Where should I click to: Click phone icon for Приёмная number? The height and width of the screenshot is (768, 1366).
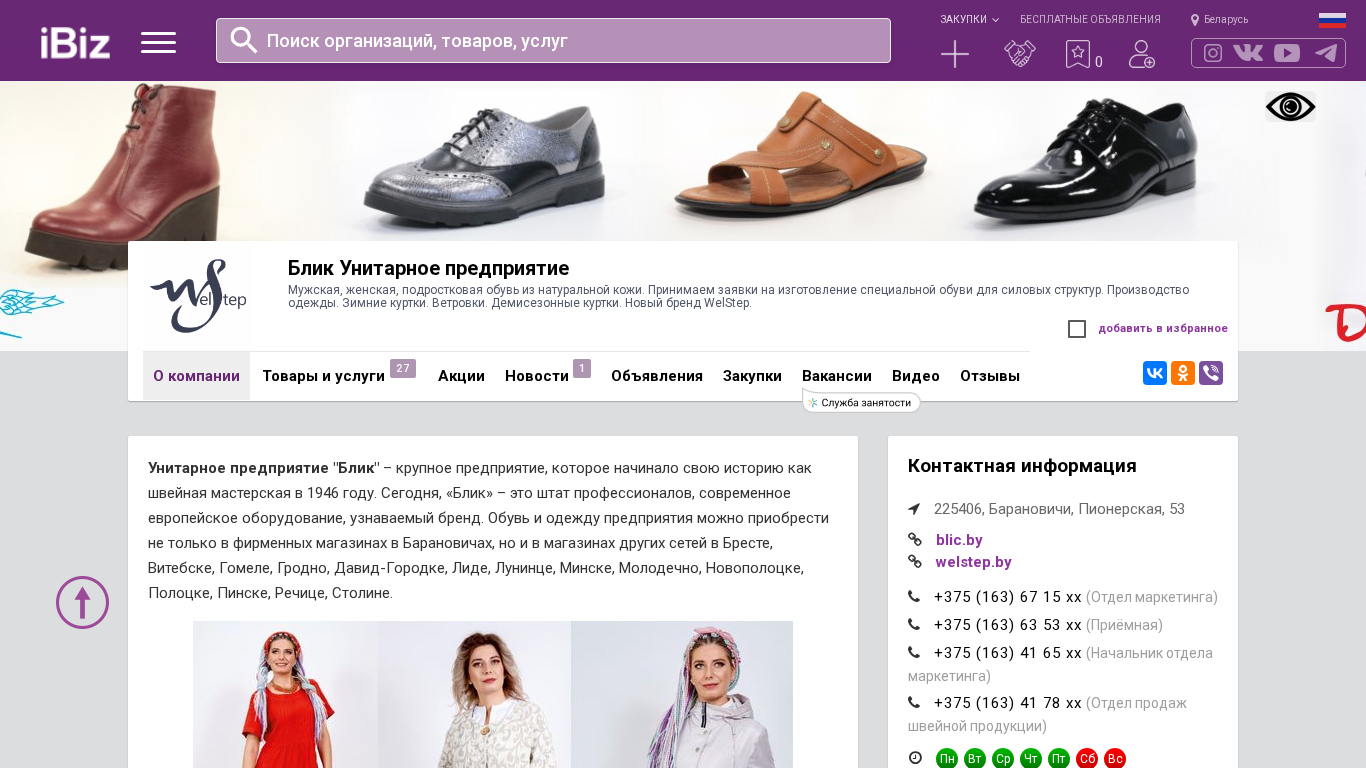click(x=914, y=625)
